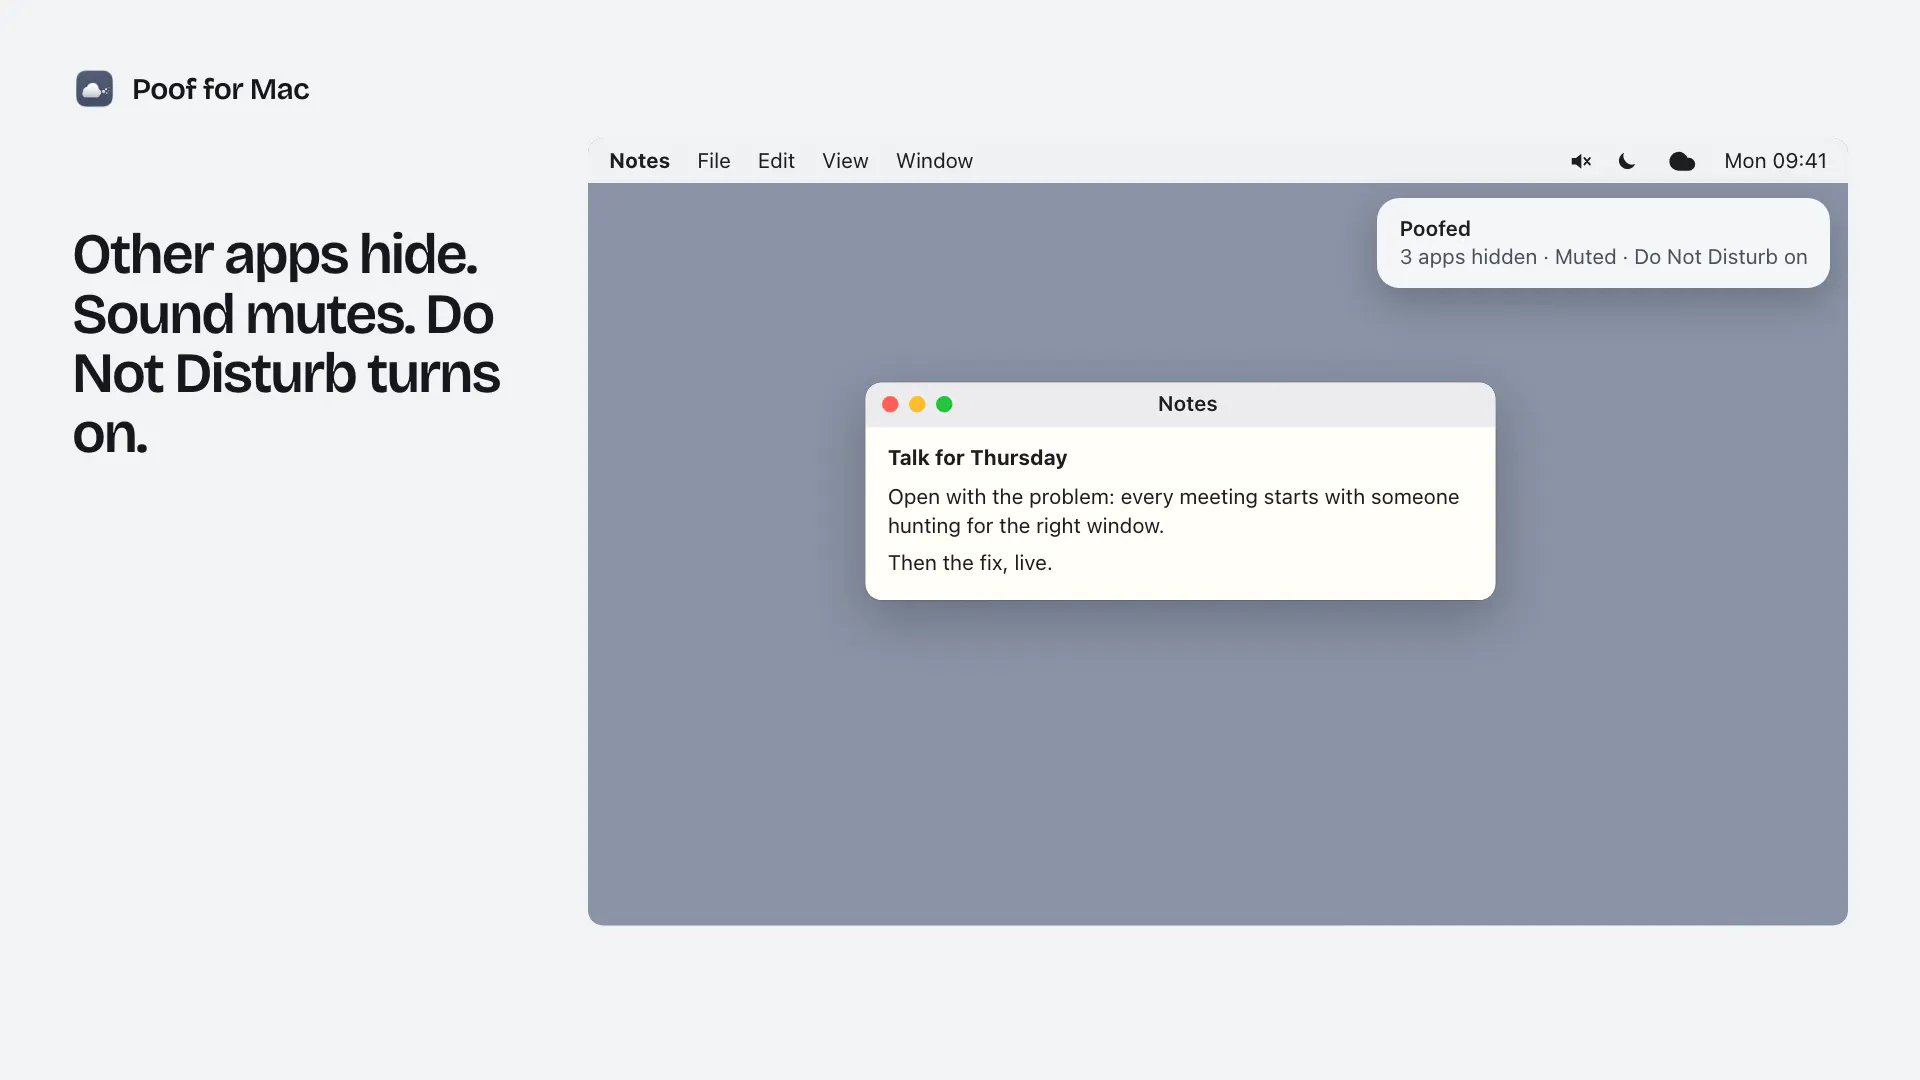Click the "Then the fix, live." line
1920x1080 pixels.
click(970, 563)
